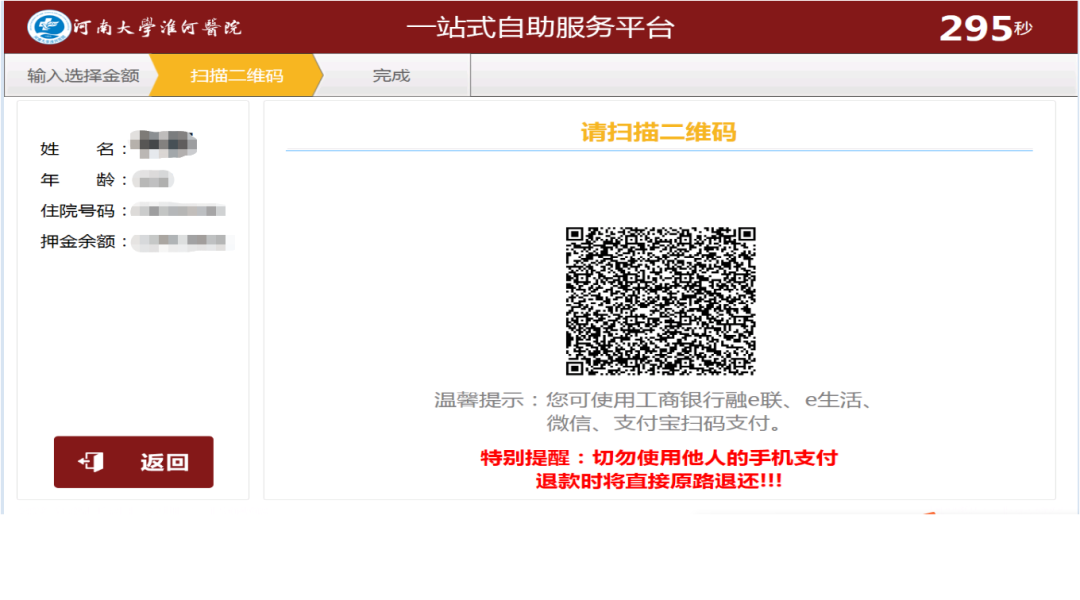This screenshot has height=600, width=1080.
Task: Click the 295秒 countdown timer
Action: point(986,28)
